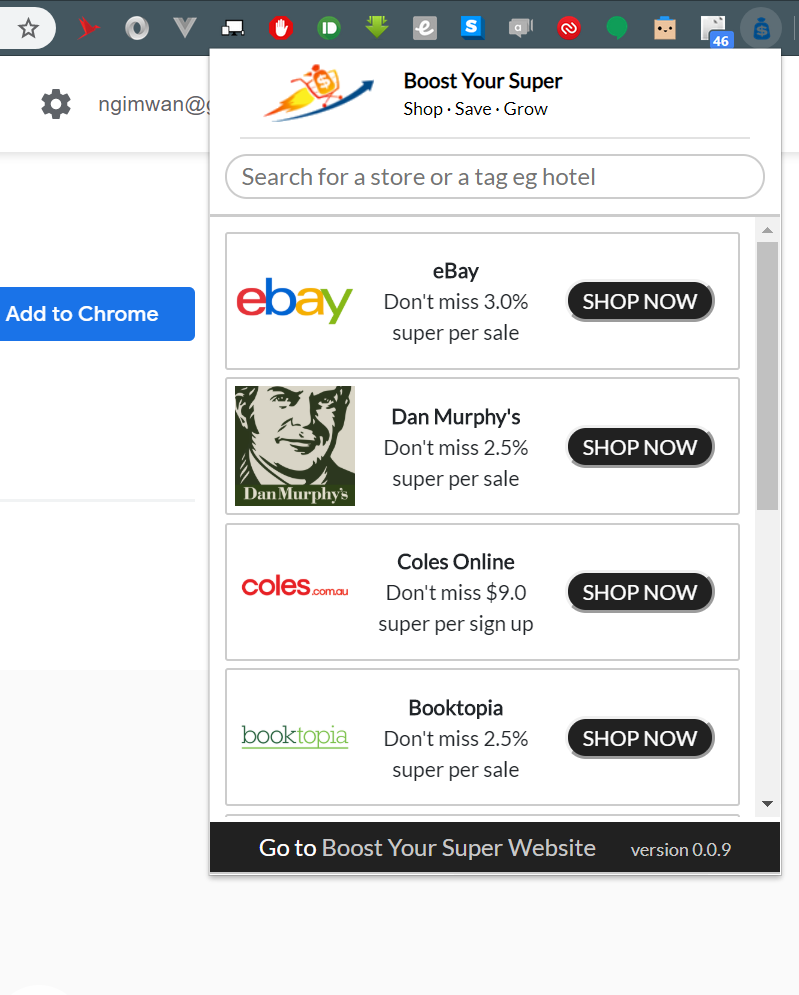This screenshot has width=799, height=995.
Task: Click the extension icon with 46 badge
Action: (x=714, y=30)
